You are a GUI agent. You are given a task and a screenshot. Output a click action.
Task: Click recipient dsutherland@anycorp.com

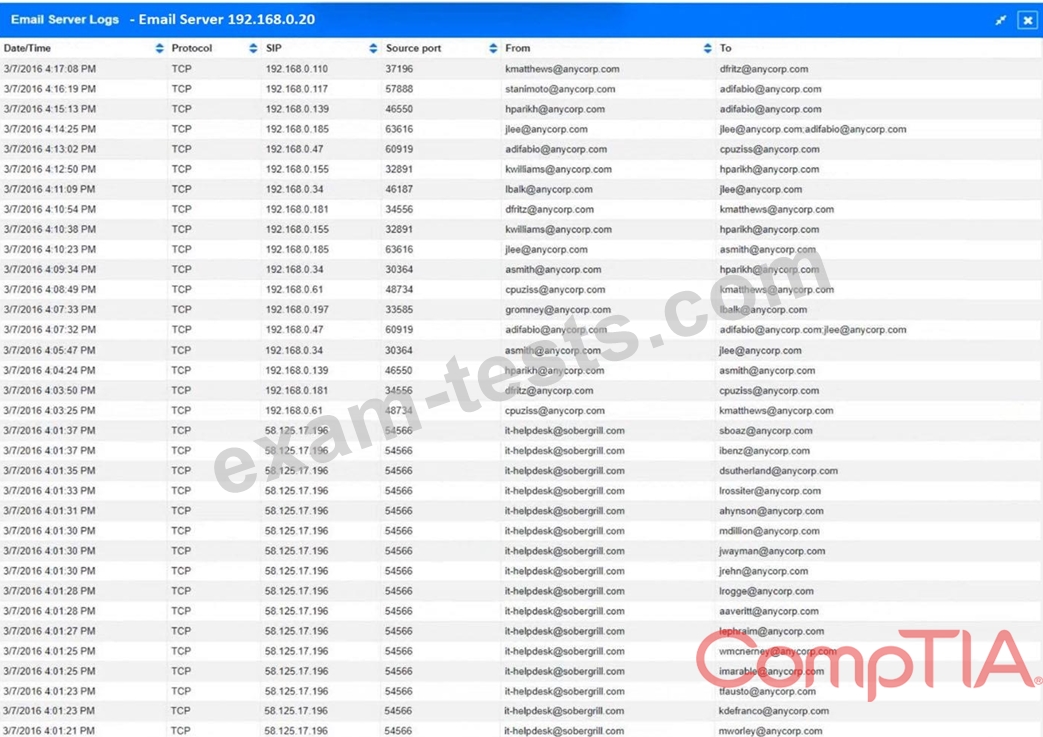click(778, 471)
